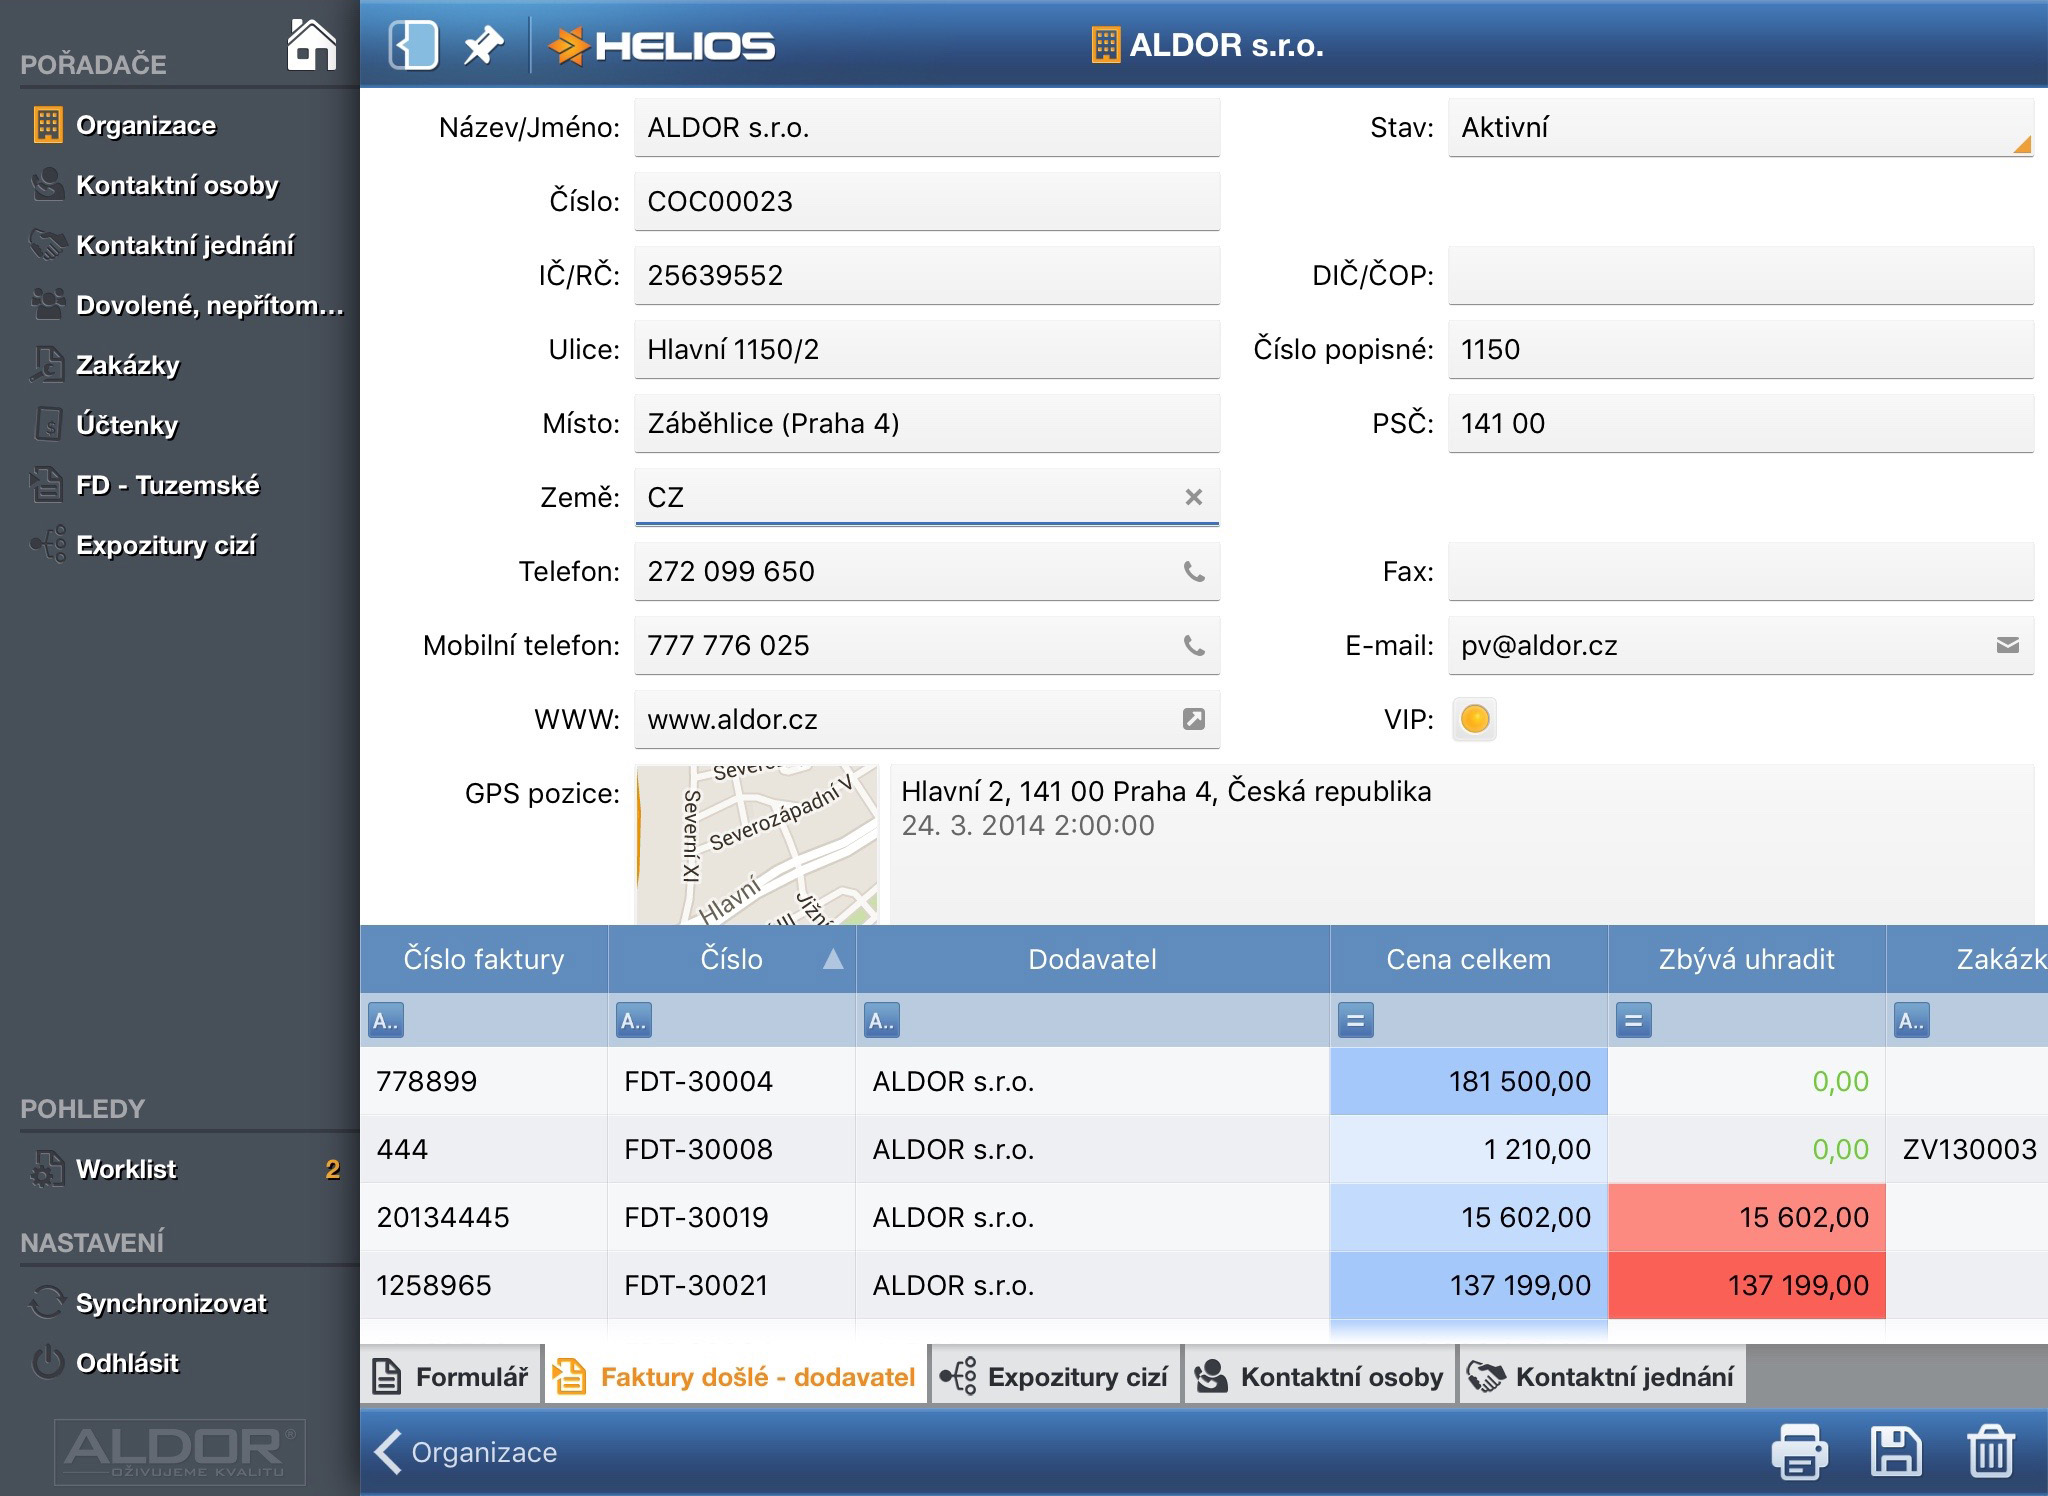Sort by Dodavatel column header
The width and height of the screenshot is (2048, 1496).
(x=1093, y=959)
